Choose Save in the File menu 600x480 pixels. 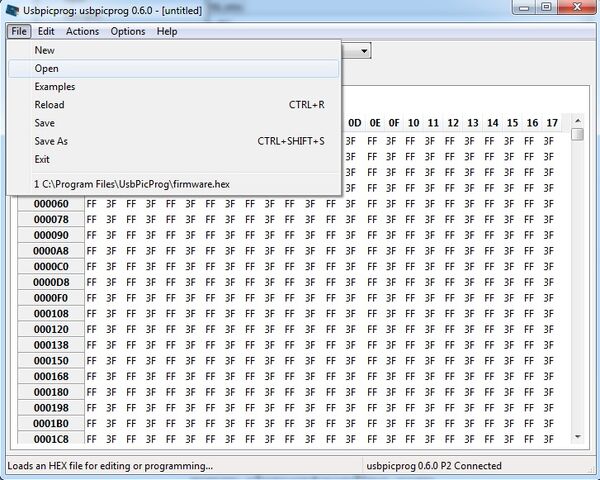tap(173, 123)
